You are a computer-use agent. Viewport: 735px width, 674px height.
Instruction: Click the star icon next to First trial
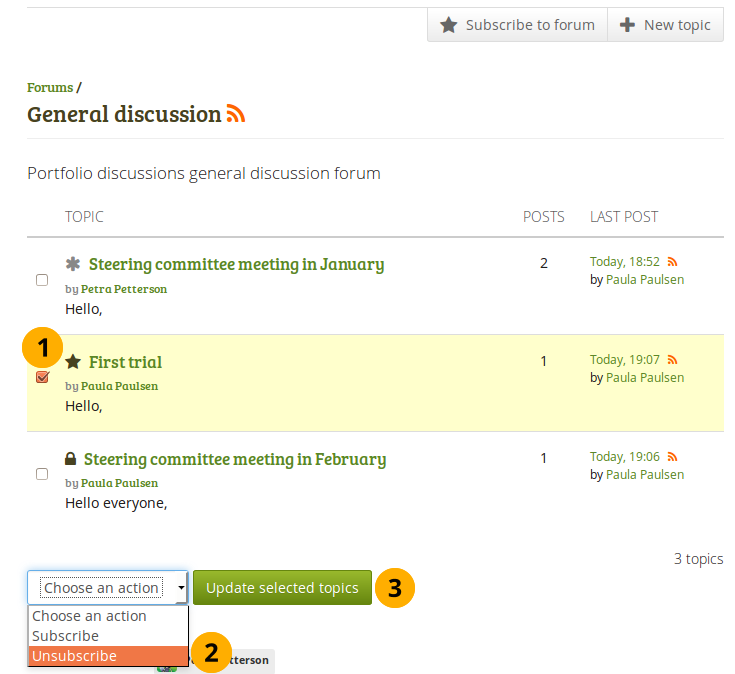(x=73, y=362)
